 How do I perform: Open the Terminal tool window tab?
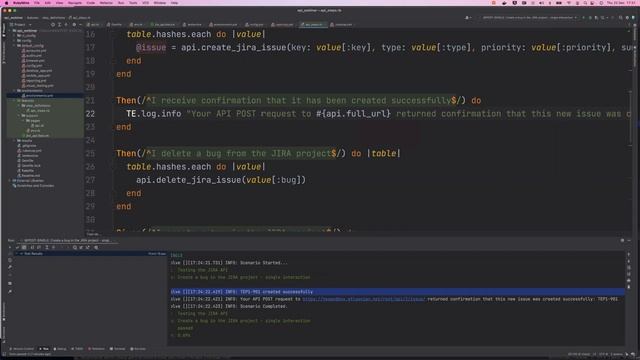click(x=118, y=349)
